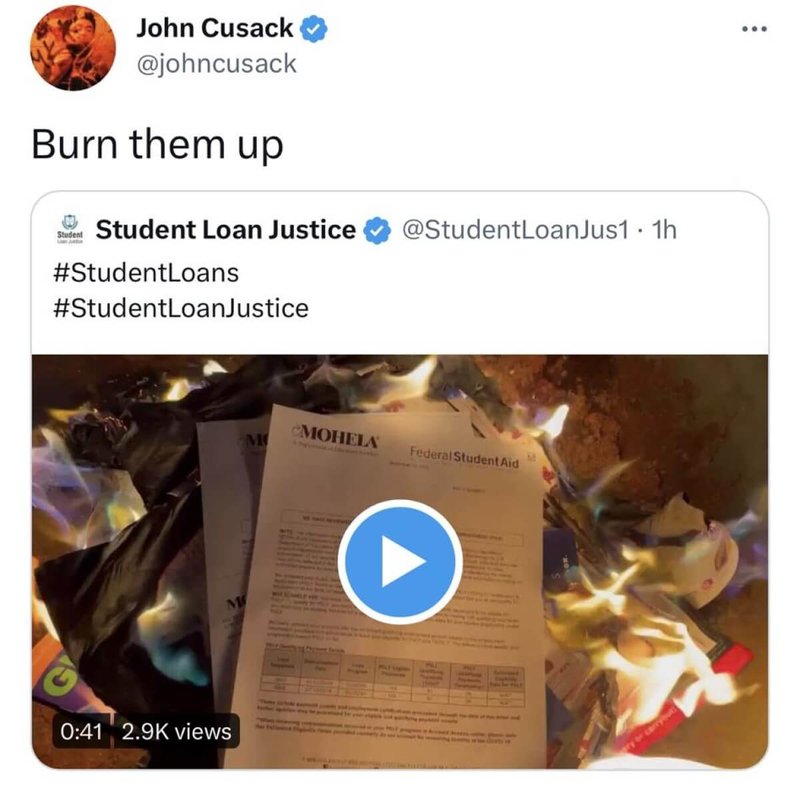Image resolution: width=800 pixels, height=800 pixels.
Task: Click the blue verified badge next to John Cusack
Action: 313,29
